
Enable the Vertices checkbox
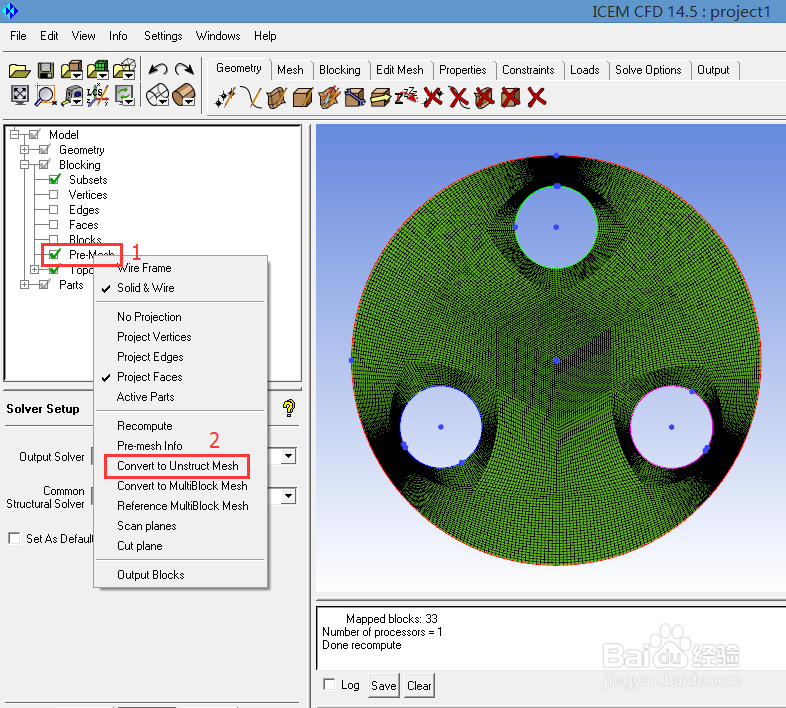click(54, 195)
